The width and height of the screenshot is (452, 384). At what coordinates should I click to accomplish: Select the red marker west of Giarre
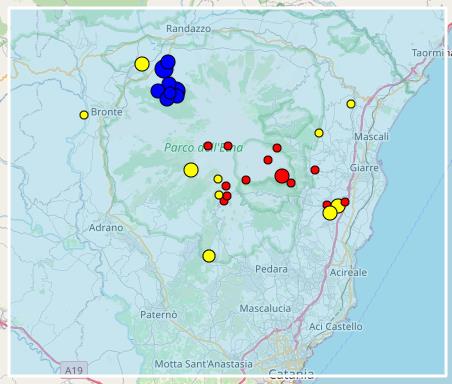tap(315, 170)
